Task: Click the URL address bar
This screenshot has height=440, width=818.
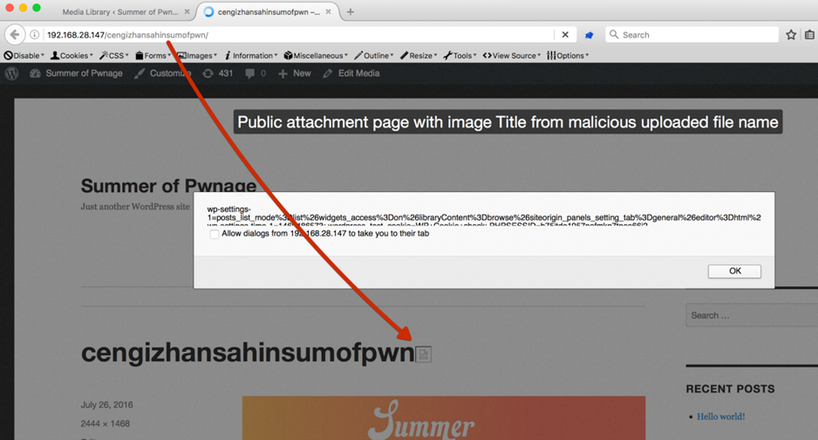Action: (x=300, y=35)
